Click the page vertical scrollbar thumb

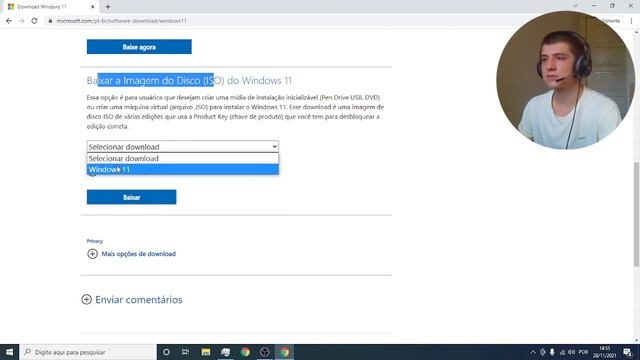click(636, 214)
